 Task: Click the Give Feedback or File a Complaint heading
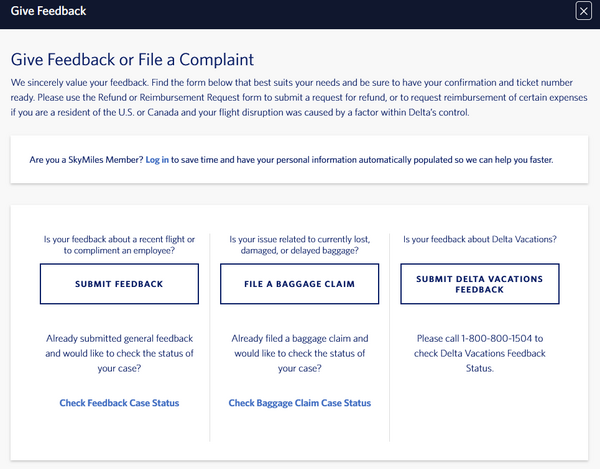coord(132,59)
